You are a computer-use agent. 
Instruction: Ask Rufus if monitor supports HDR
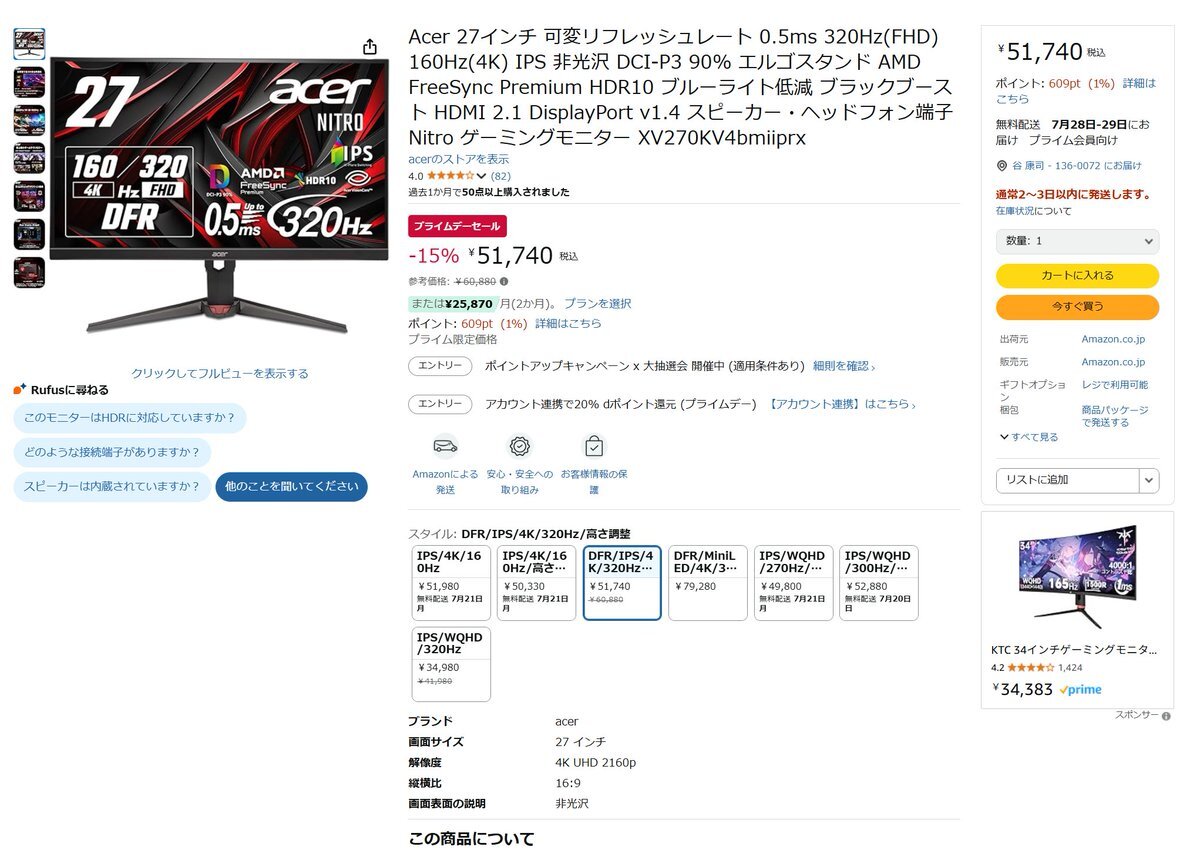point(130,418)
